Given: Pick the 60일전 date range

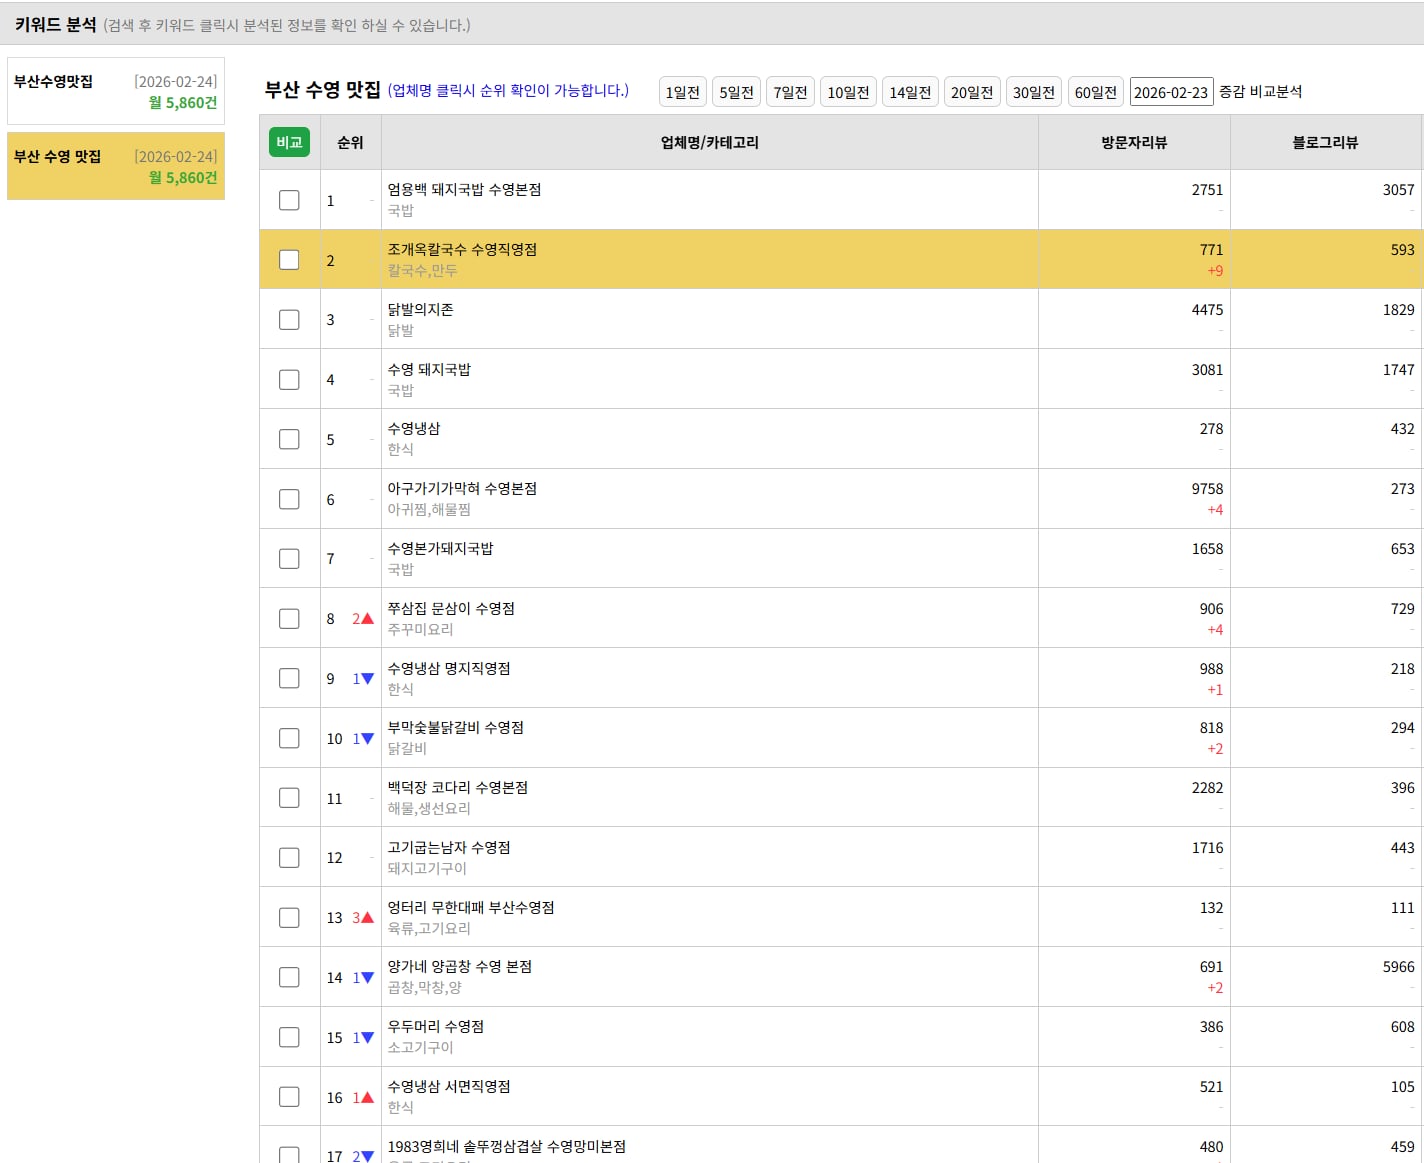Looking at the screenshot, I should click(x=1095, y=92).
